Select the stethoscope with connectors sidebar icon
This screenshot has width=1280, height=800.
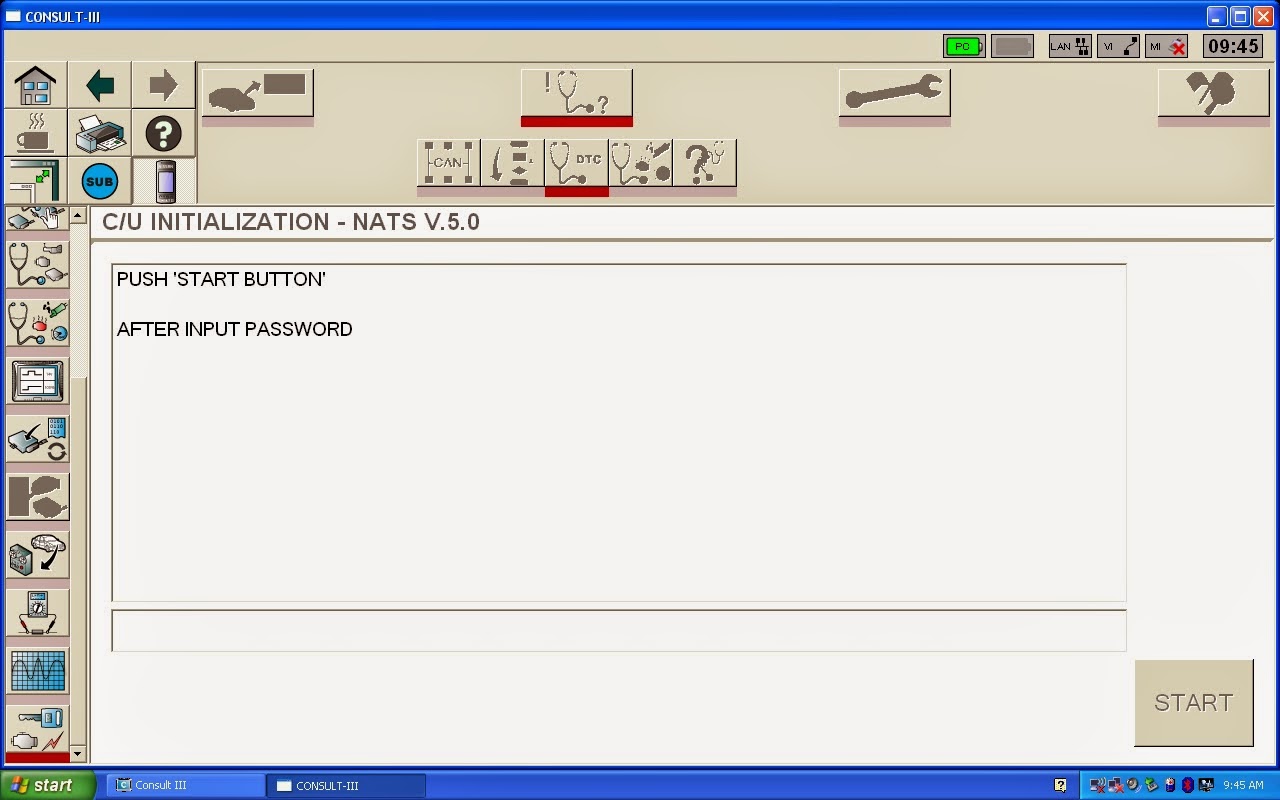[x=38, y=264]
